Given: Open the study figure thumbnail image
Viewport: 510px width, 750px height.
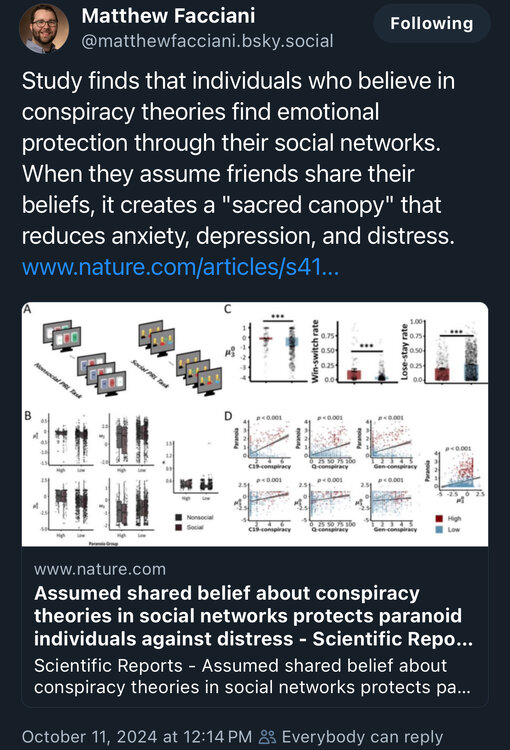Looking at the screenshot, I should pyautogui.click(x=255, y=424).
